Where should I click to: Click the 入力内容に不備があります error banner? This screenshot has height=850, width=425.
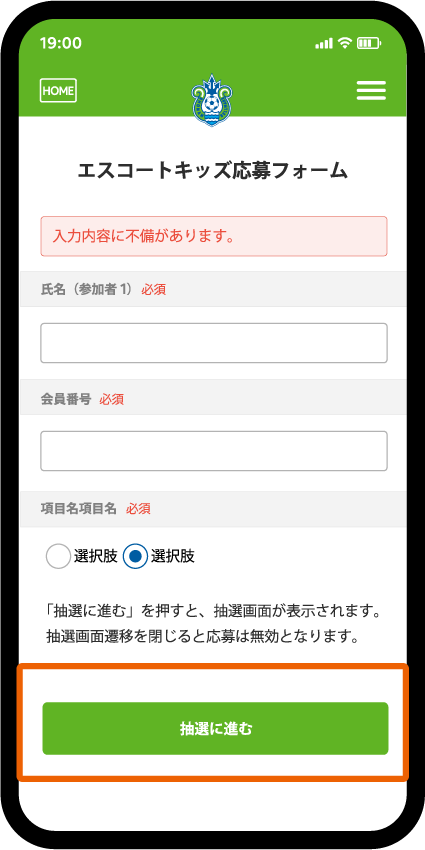pyautogui.click(x=214, y=236)
